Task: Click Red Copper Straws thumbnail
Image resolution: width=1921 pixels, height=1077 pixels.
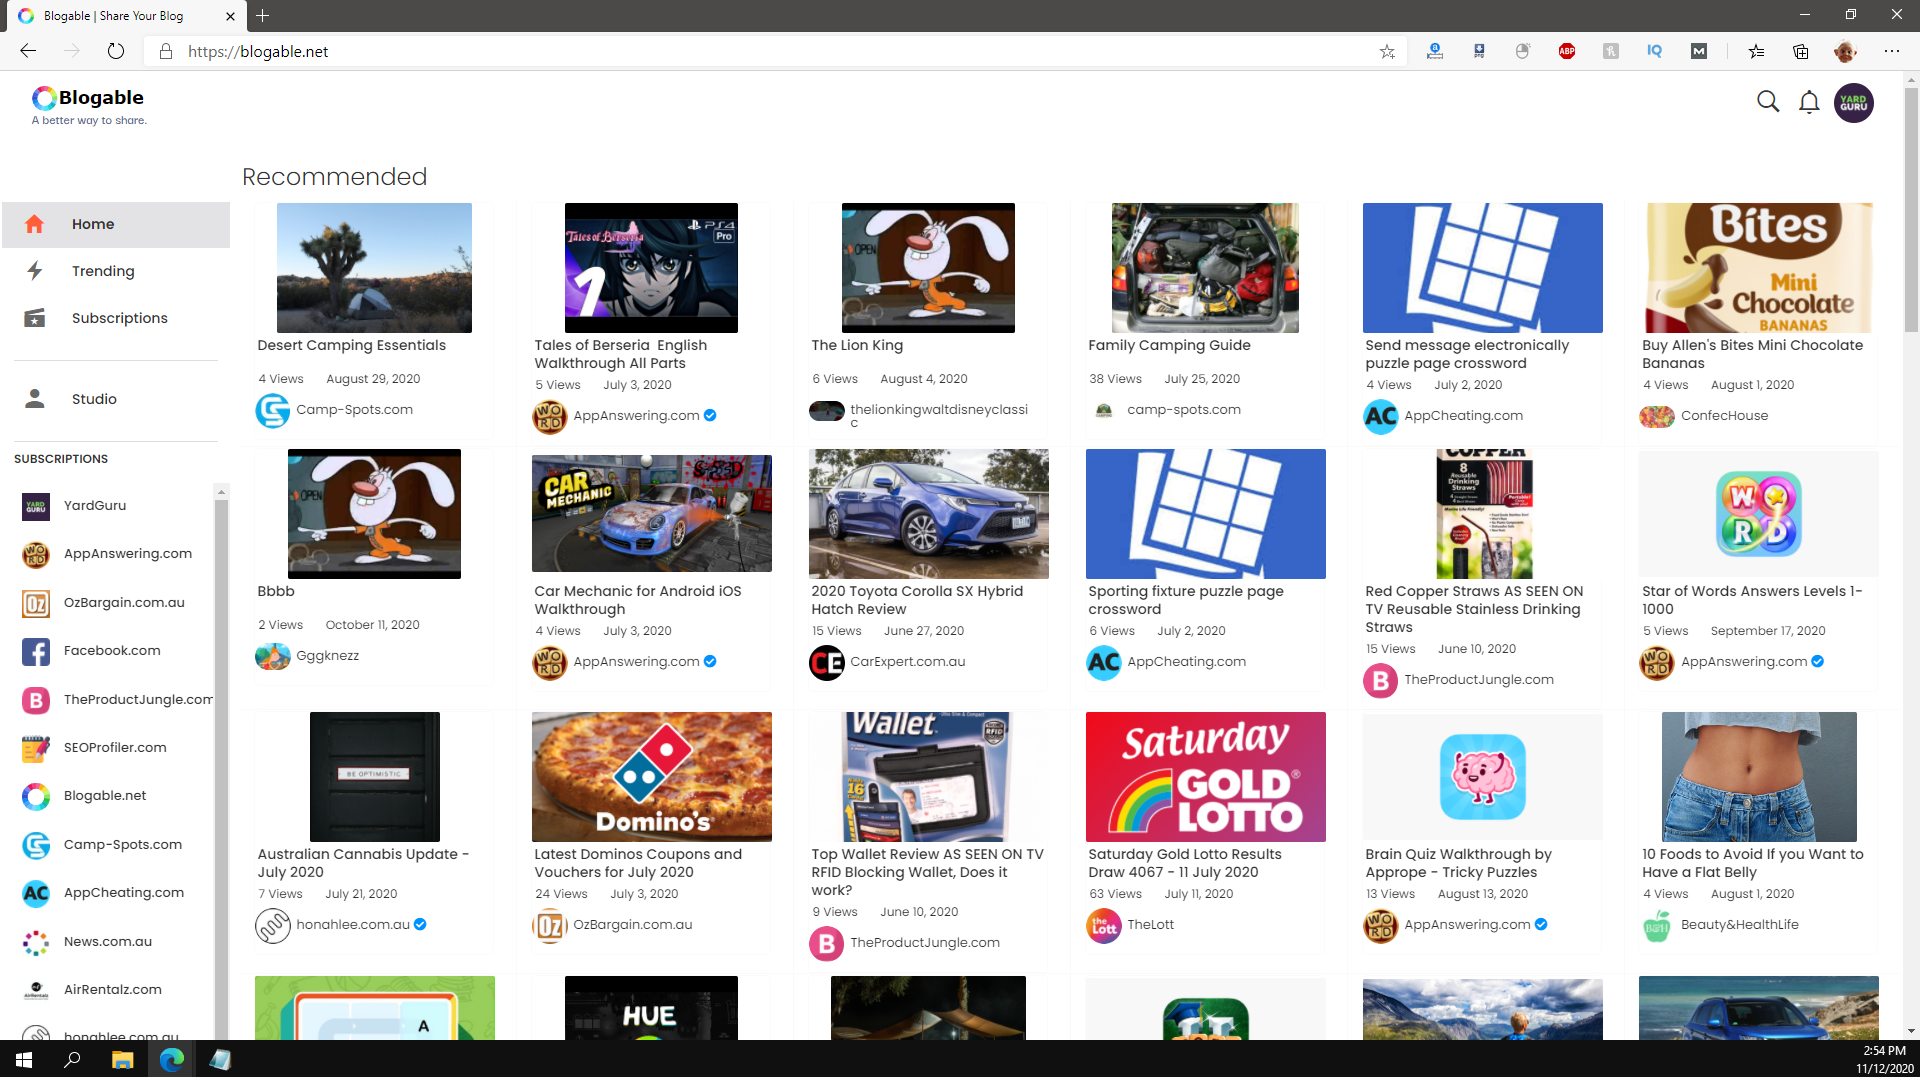Action: 1484,514
